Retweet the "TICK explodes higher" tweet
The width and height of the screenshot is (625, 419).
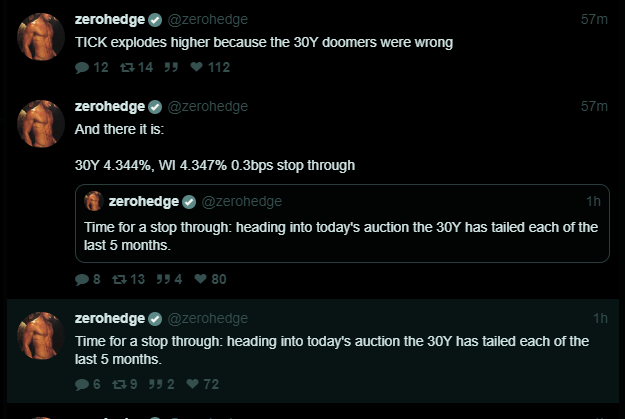(125, 68)
